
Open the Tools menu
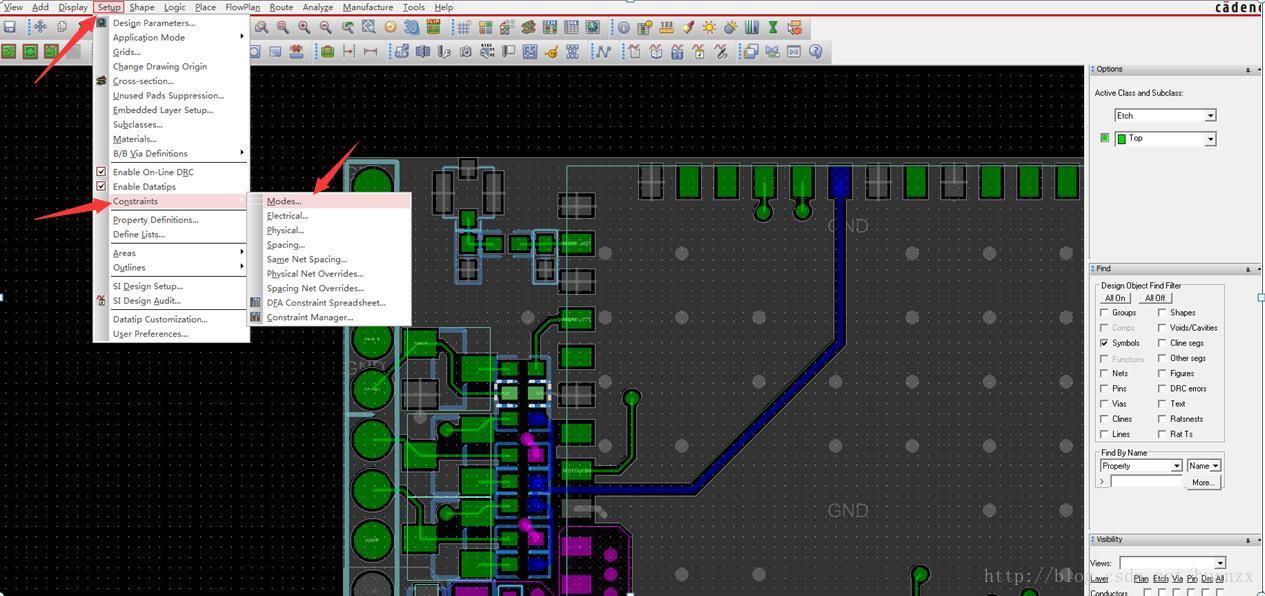(413, 7)
